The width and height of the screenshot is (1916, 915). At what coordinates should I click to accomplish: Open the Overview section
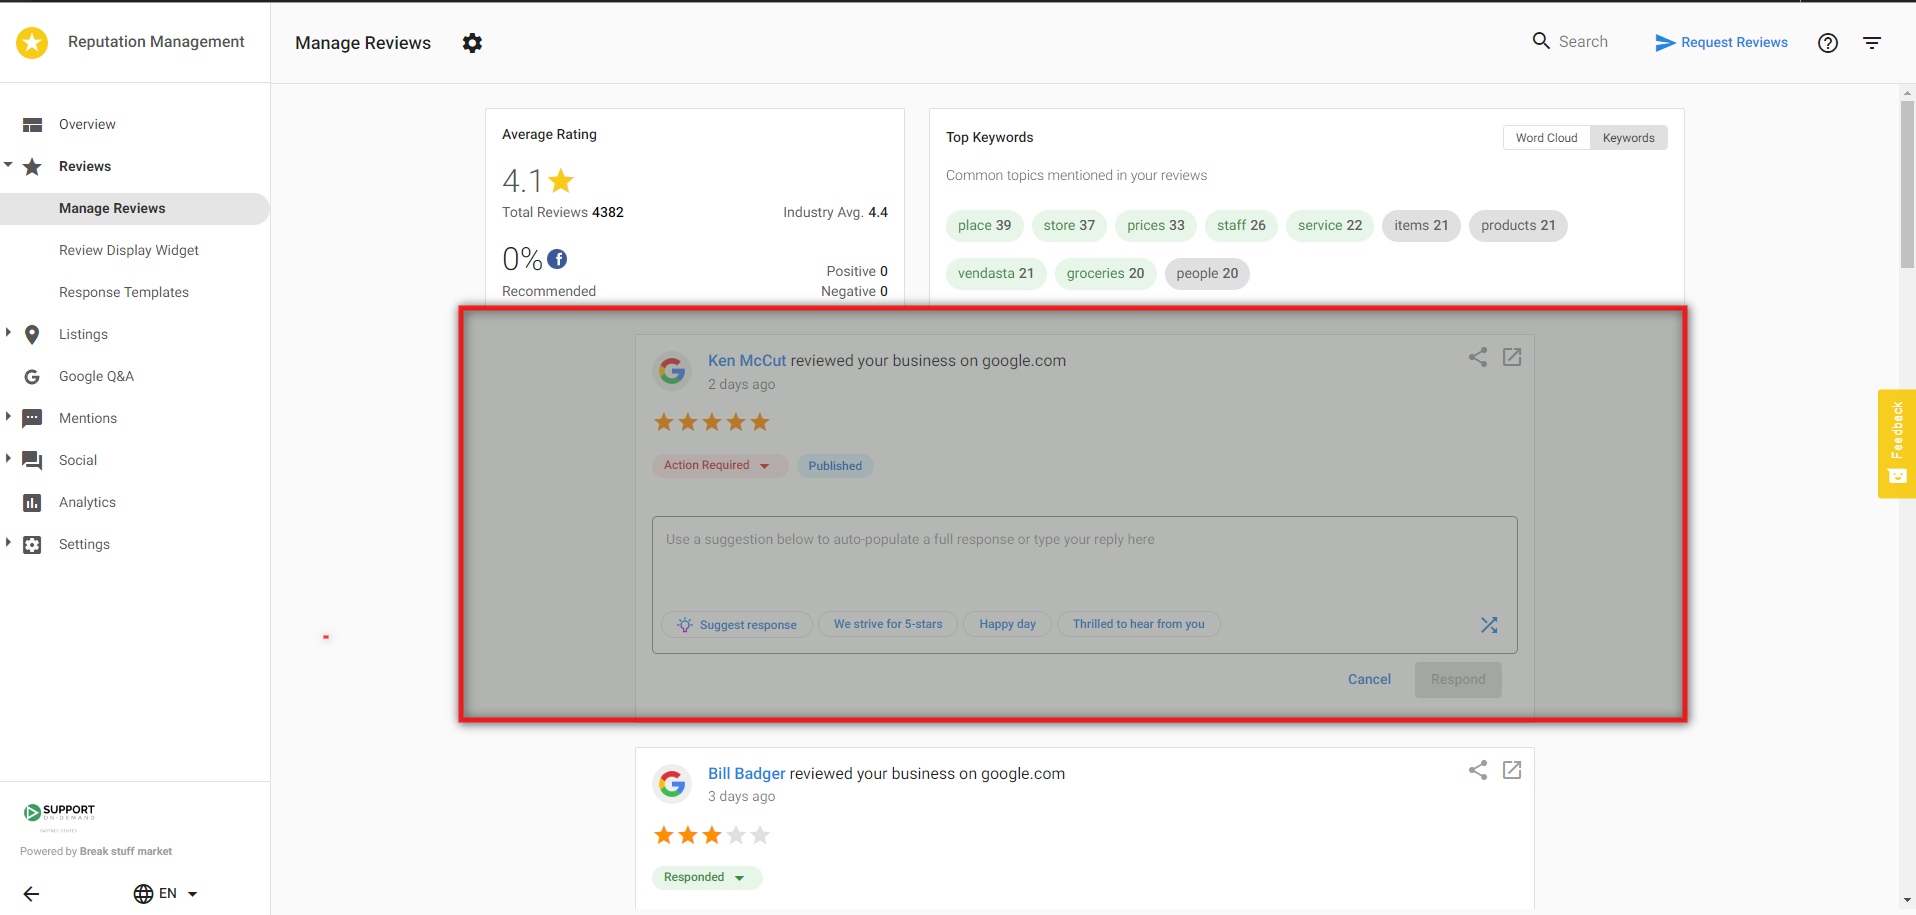pos(90,123)
